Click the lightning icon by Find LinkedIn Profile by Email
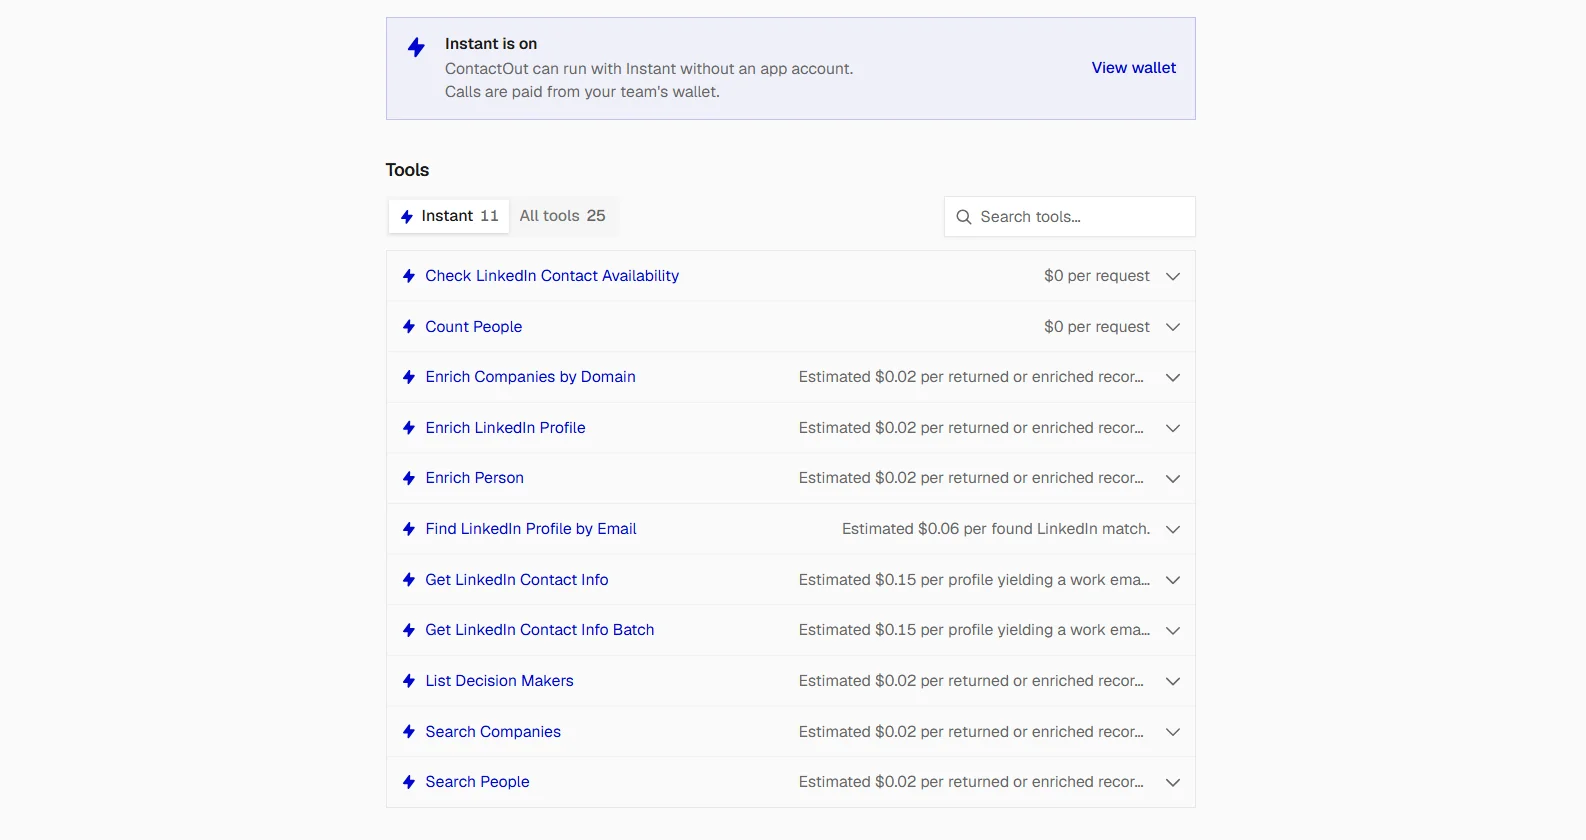 tap(409, 529)
